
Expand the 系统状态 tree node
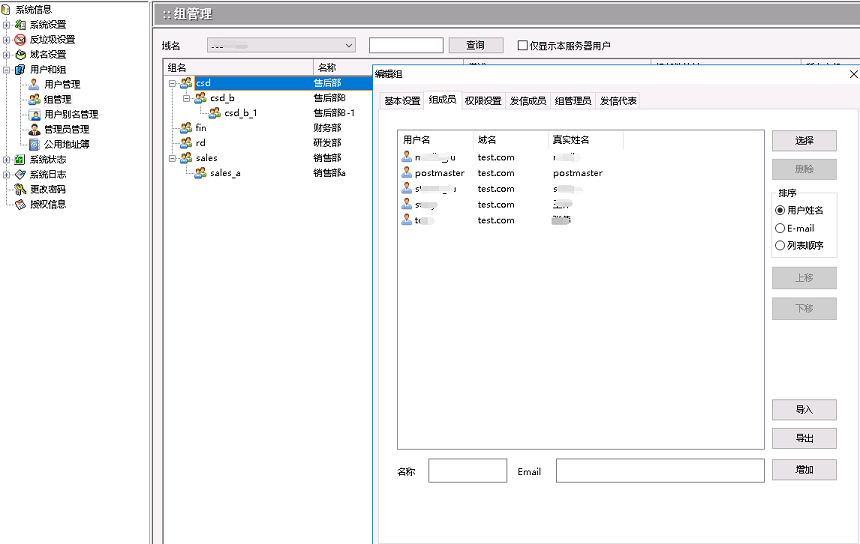click(7, 160)
